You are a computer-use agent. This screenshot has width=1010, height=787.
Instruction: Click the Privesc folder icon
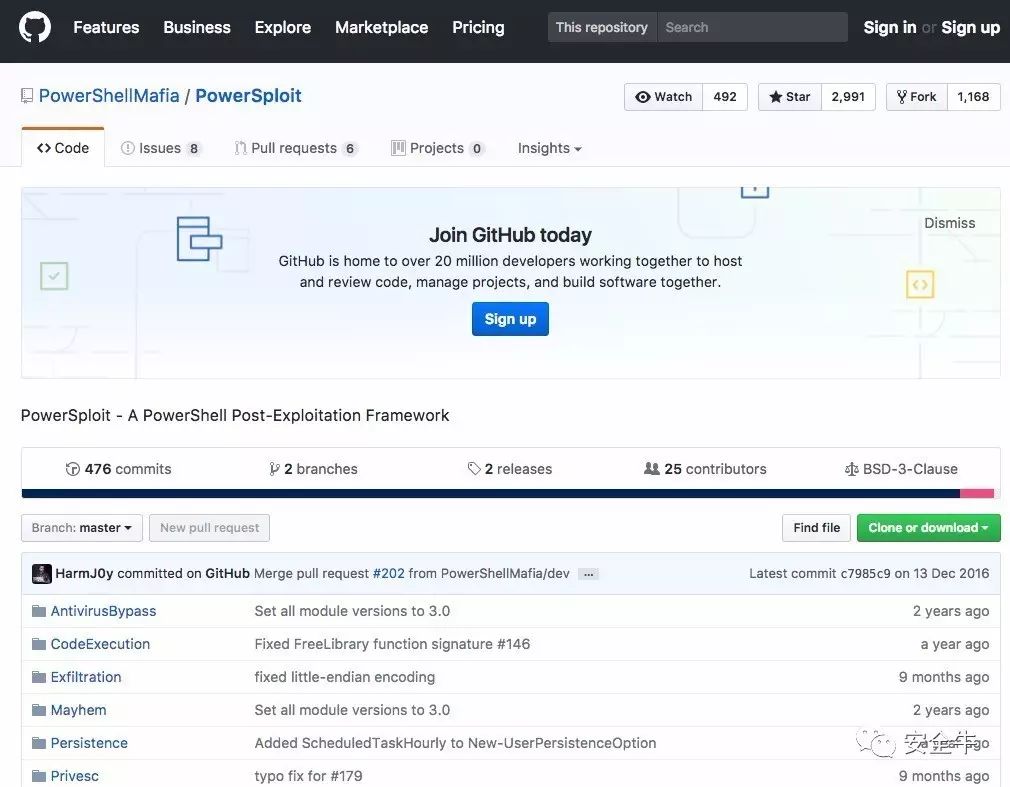(x=39, y=776)
